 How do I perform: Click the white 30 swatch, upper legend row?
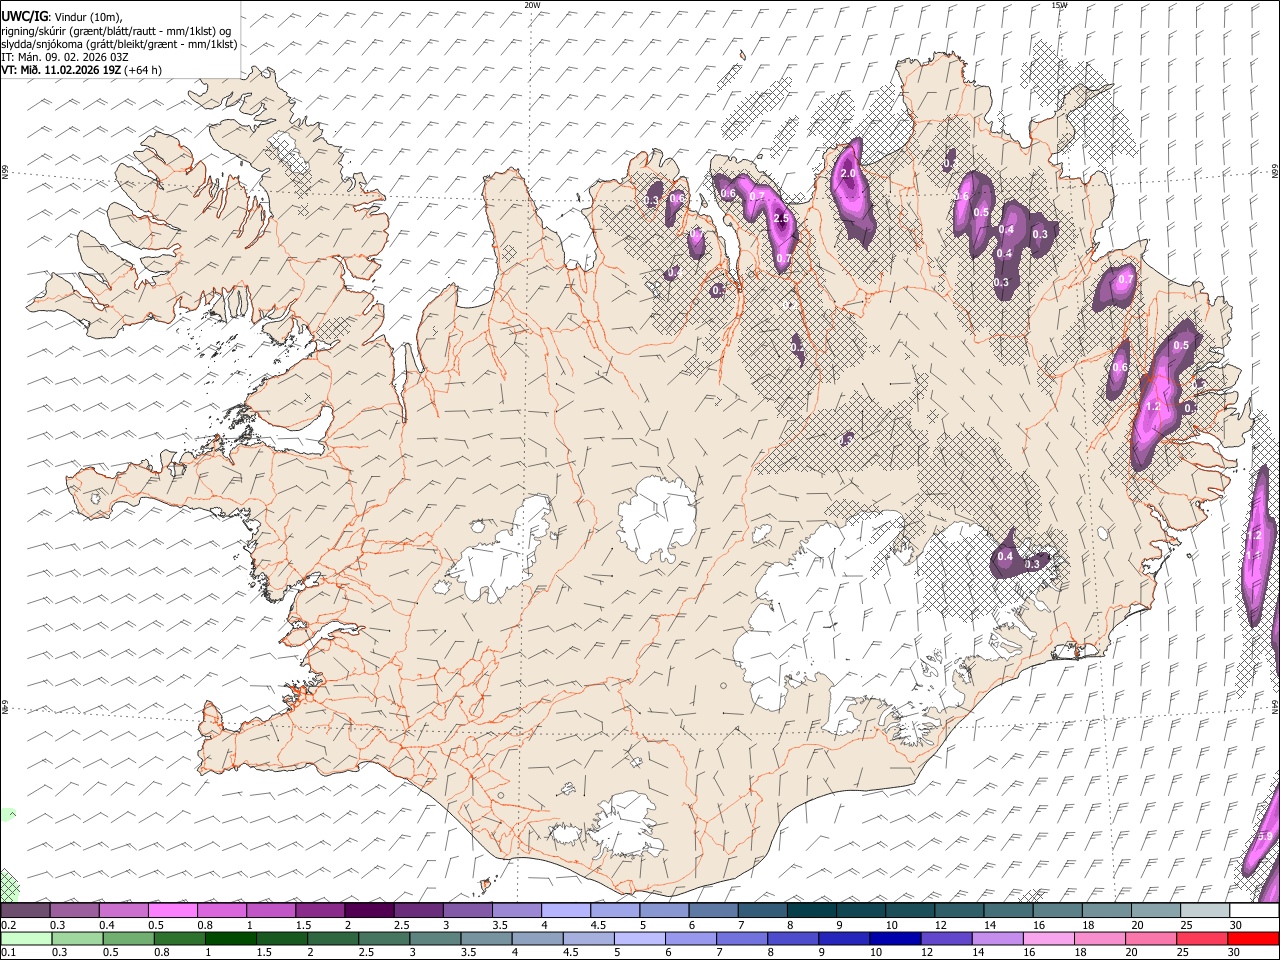1254,911
